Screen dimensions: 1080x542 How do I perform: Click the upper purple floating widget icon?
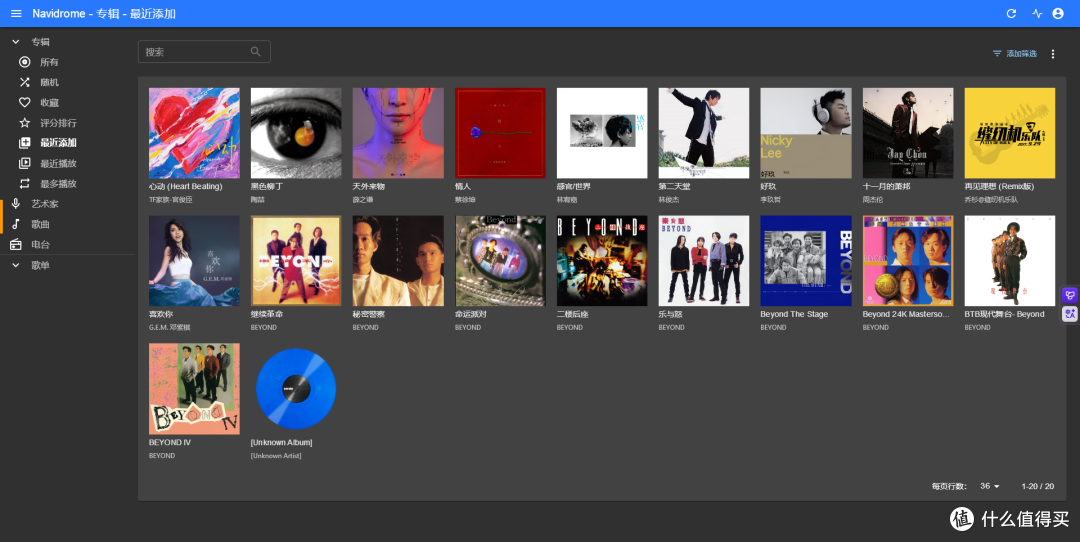[1070, 295]
